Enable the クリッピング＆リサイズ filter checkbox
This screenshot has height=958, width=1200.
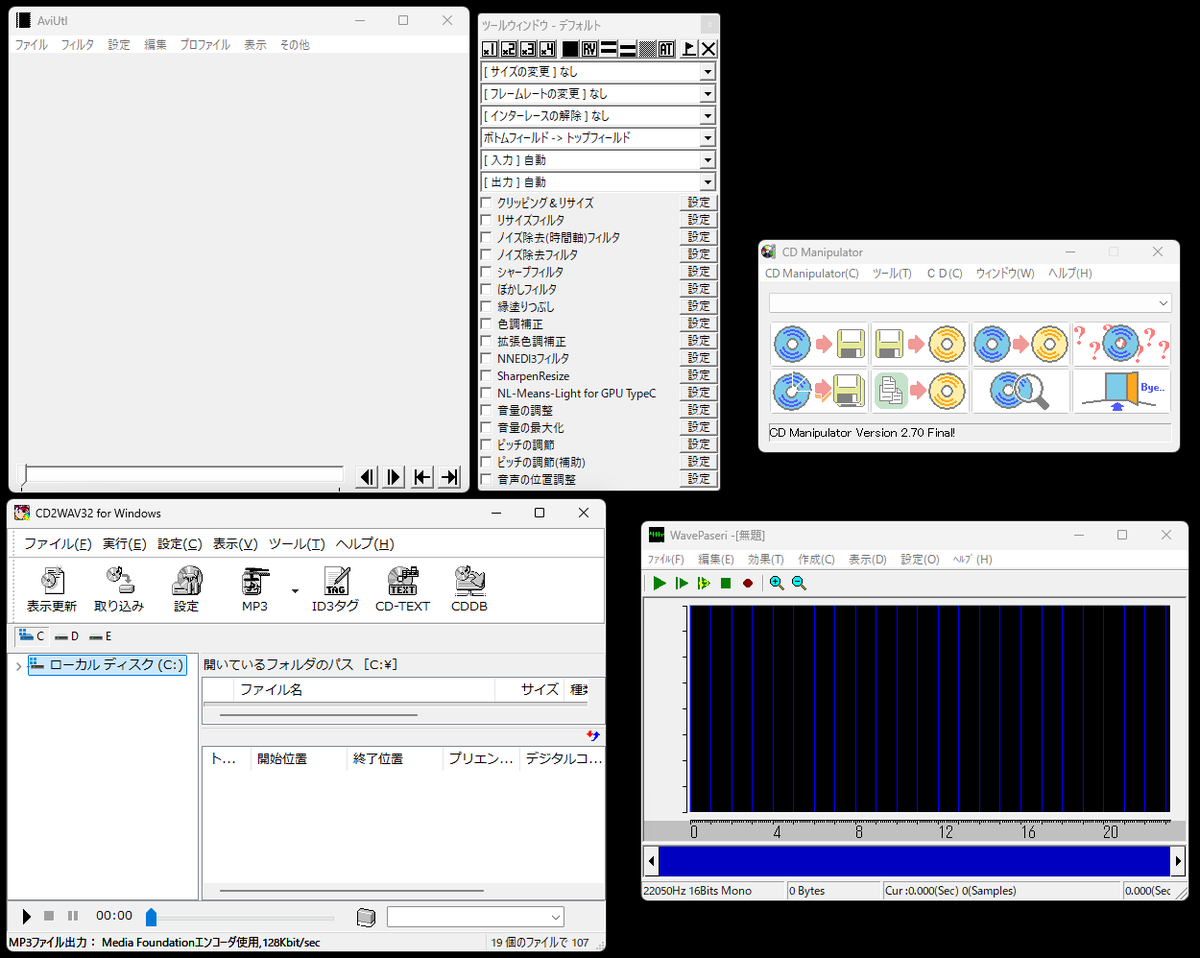coord(486,203)
